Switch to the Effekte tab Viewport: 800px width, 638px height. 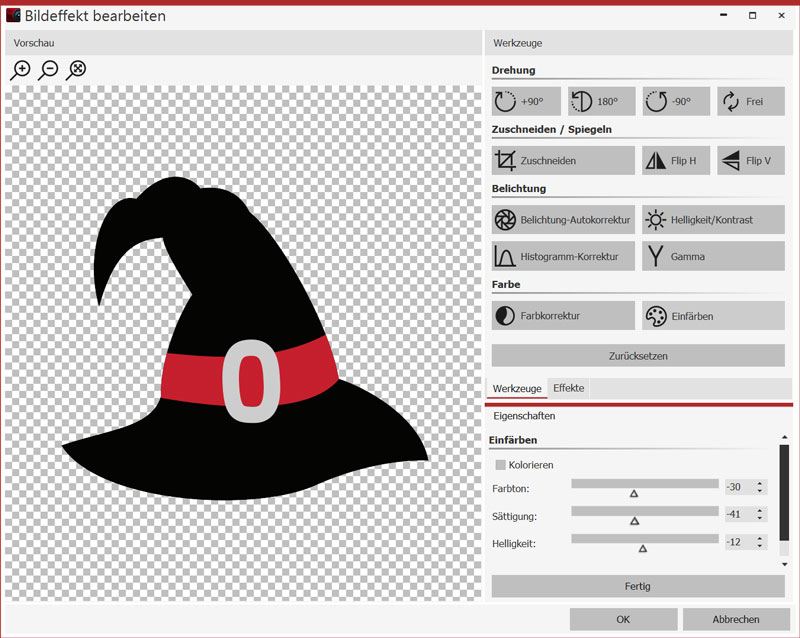(x=569, y=388)
